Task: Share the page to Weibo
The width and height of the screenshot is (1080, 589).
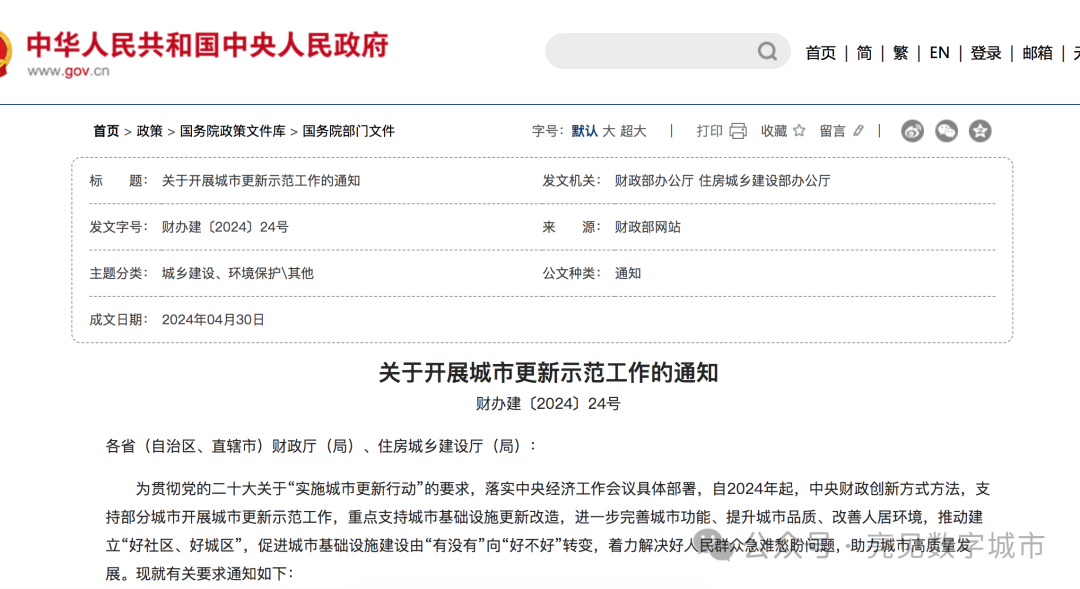Action: click(x=911, y=131)
